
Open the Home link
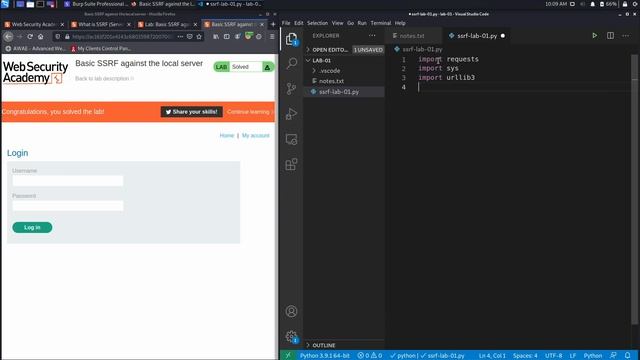pos(227,136)
